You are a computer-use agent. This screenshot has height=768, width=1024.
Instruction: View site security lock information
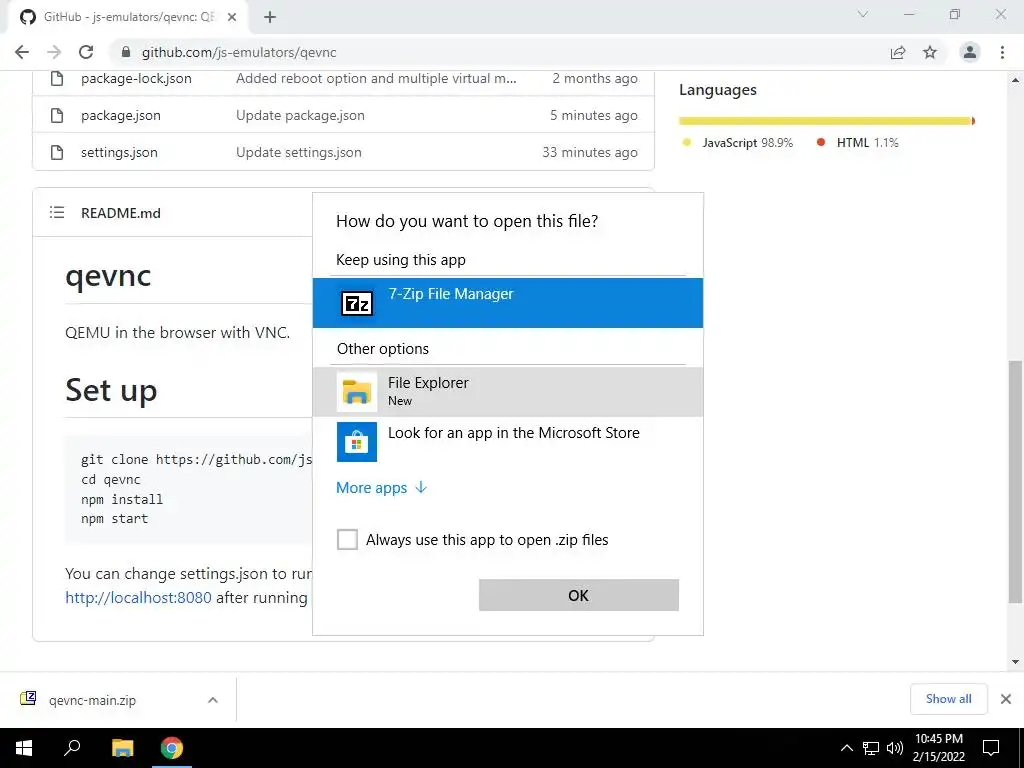126,52
